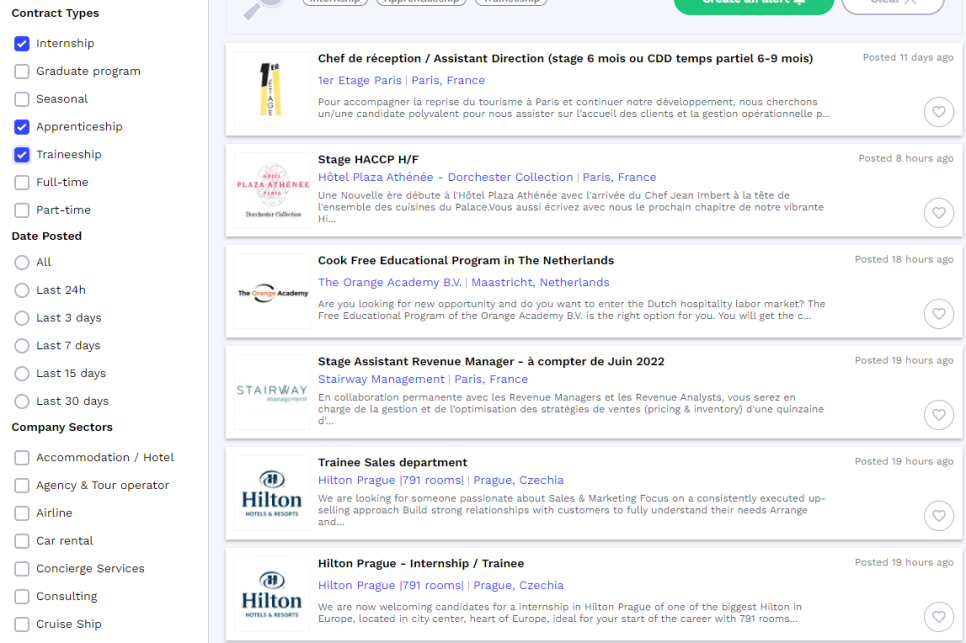
Task: Pick the Last 30 days filter
Action: [x=22, y=401]
